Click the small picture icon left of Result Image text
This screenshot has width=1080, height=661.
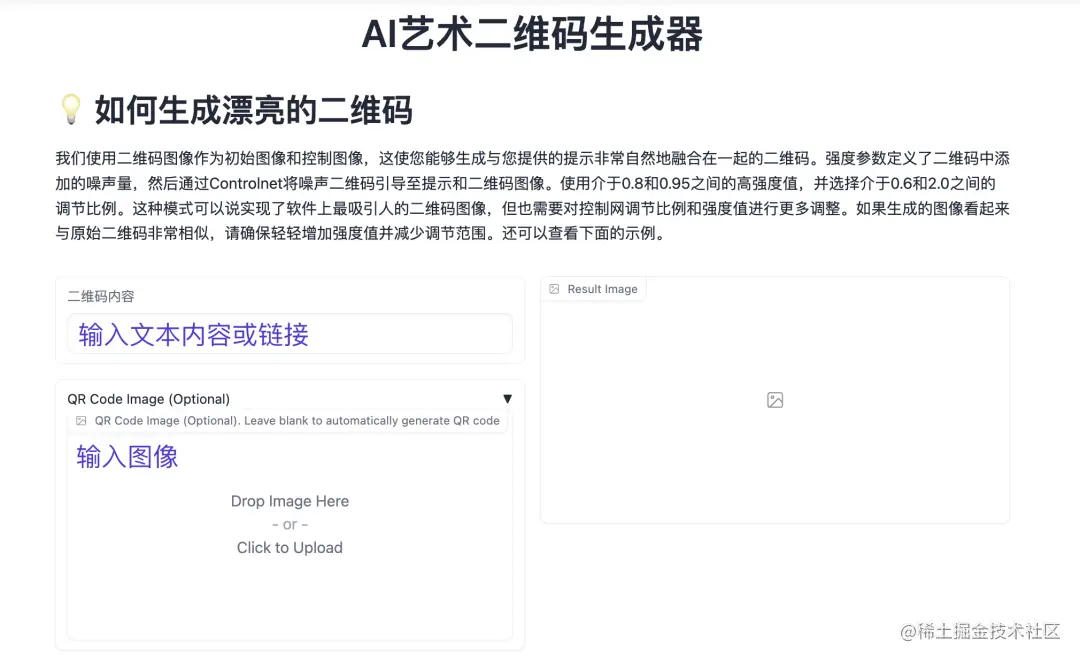(554, 288)
